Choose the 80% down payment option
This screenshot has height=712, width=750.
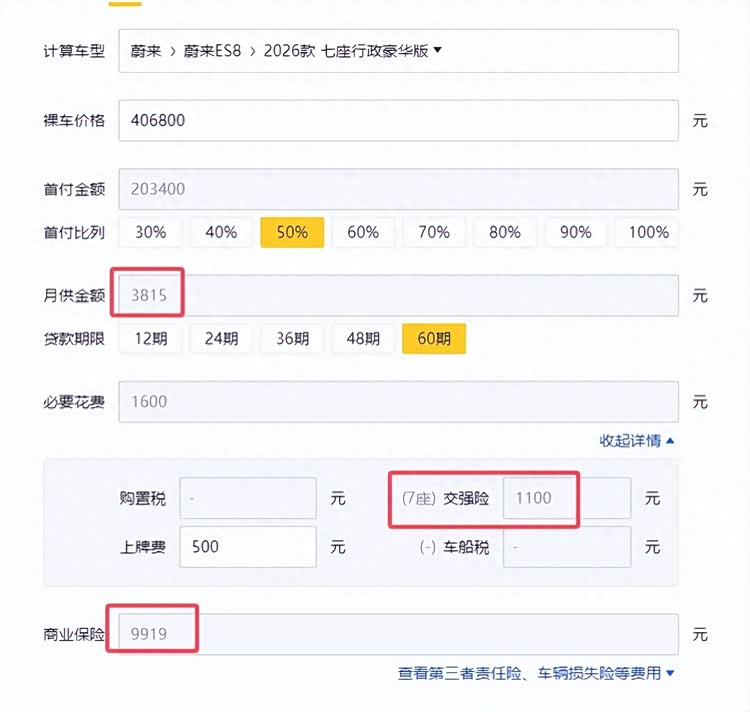[x=505, y=232]
